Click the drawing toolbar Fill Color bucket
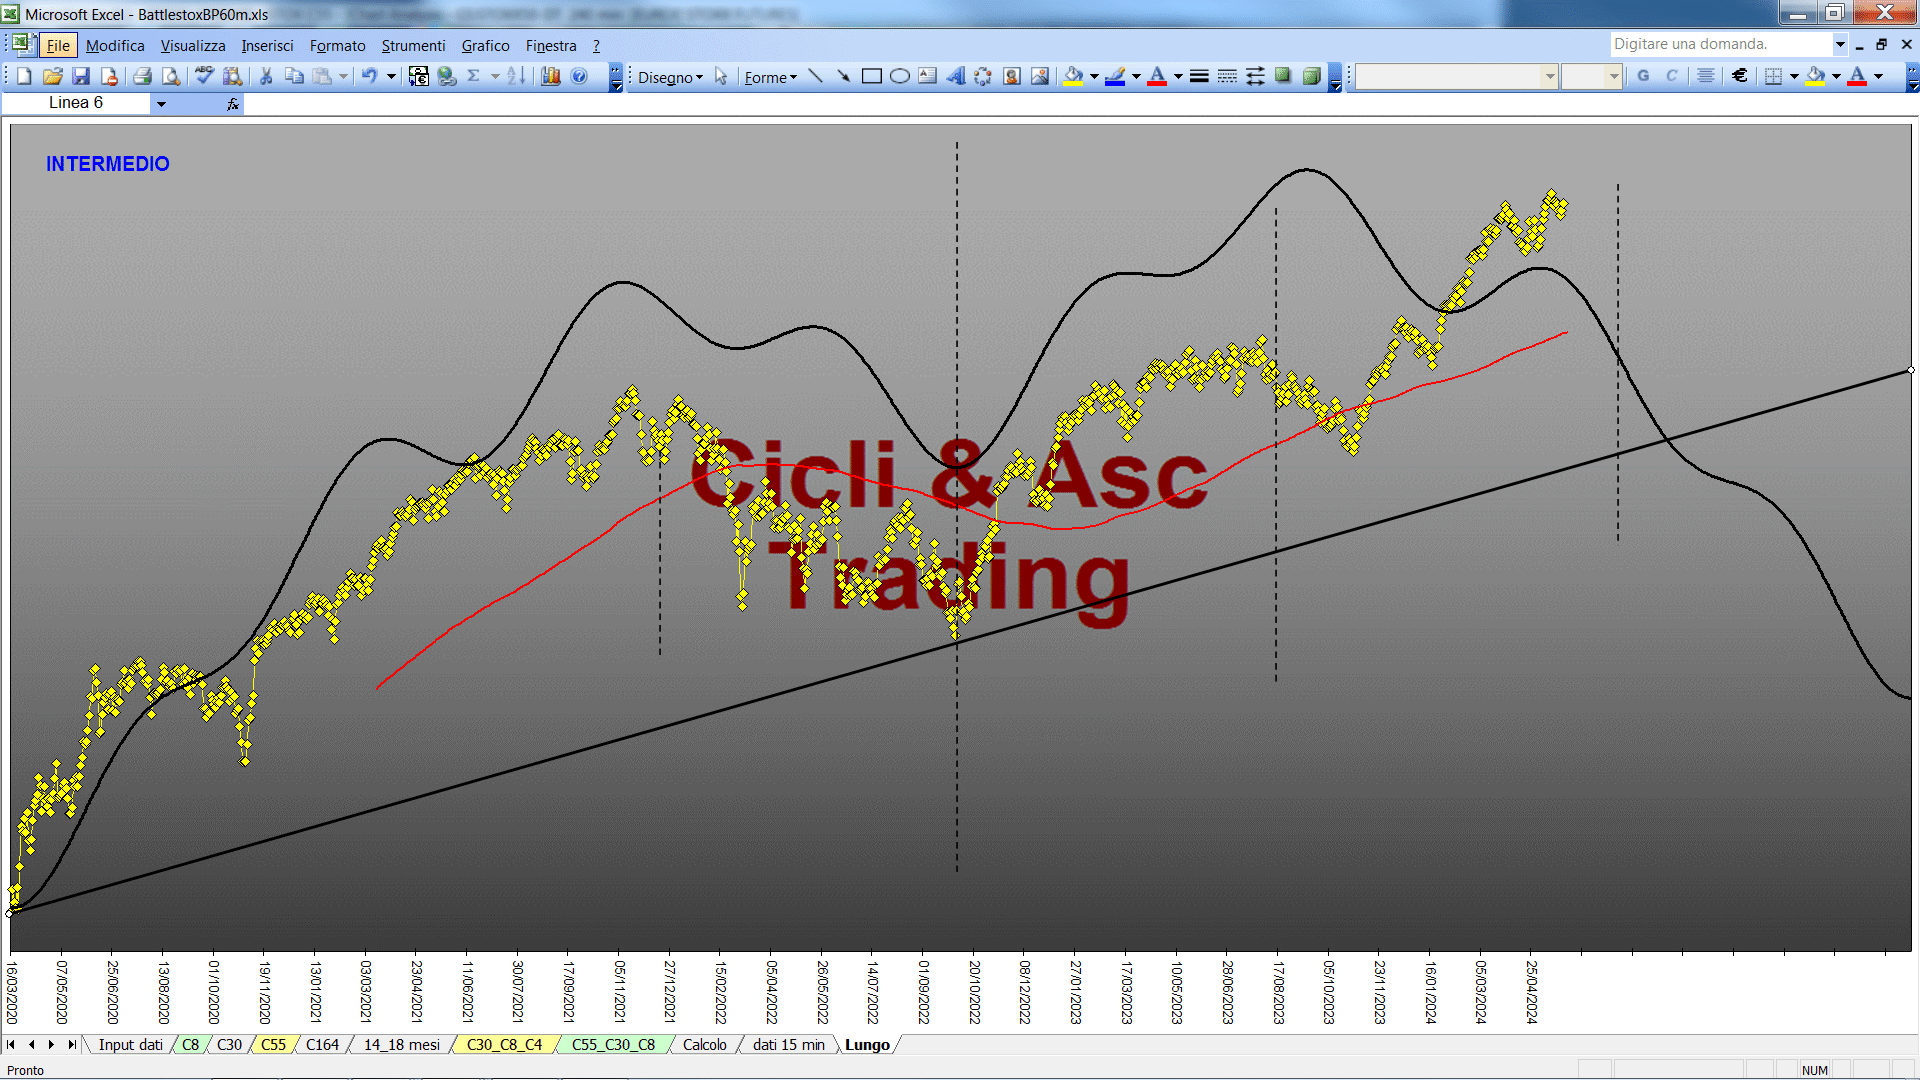This screenshot has height=1080, width=1920. [1074, 76]
